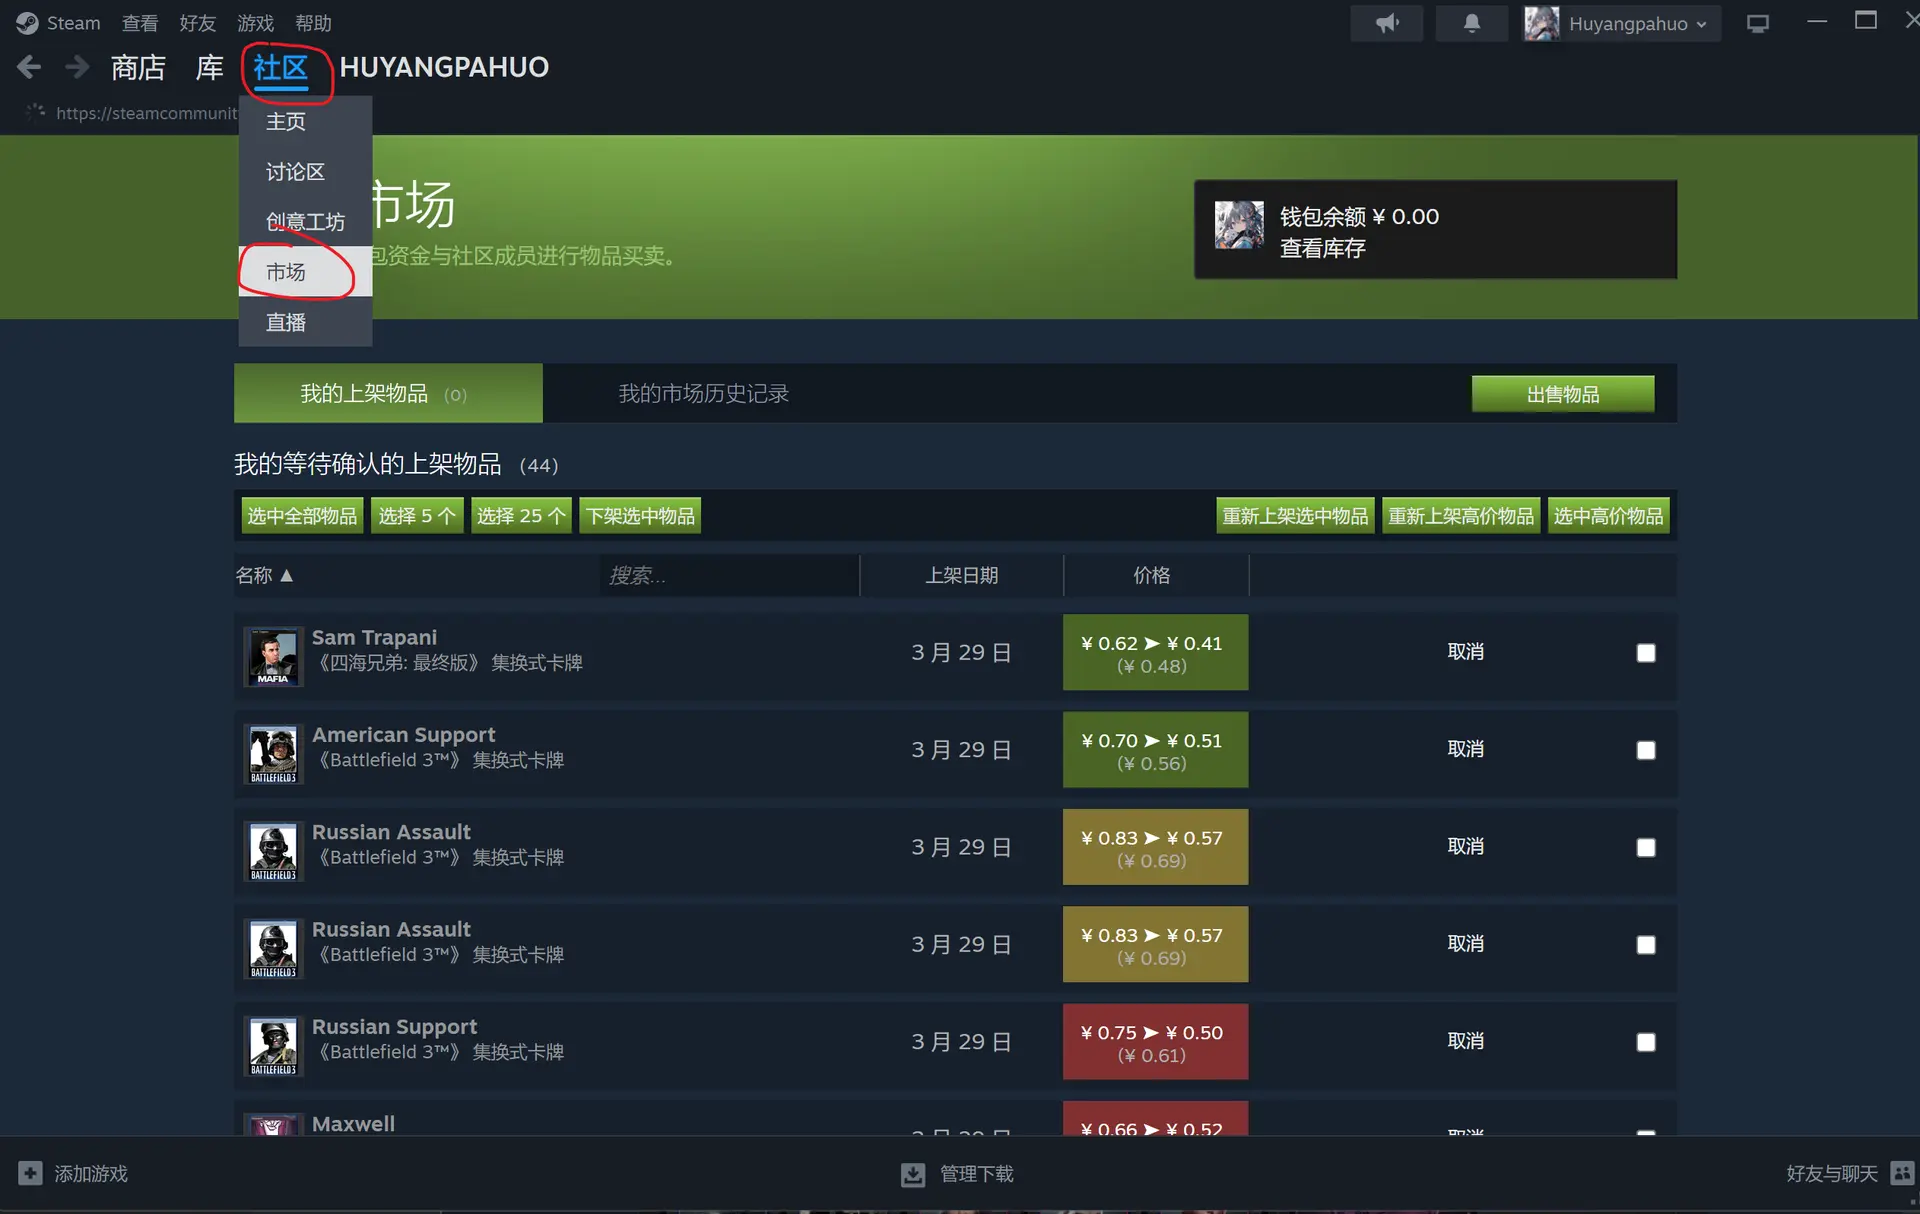Click 选中全部物品 button
Viewport: 1920px width, 1214px height.
tap(302, 516)
